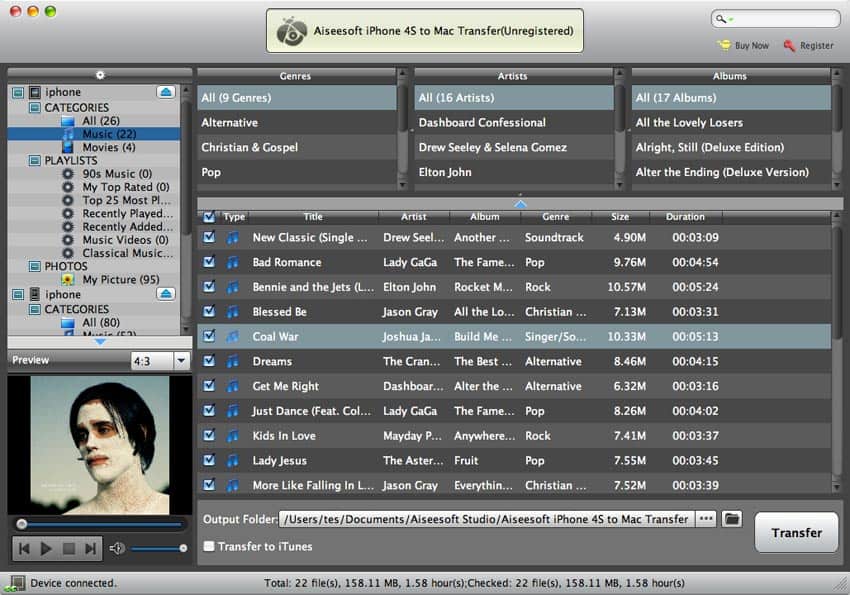Collapse the PHOTOS tree node
Screen dimensions: 850x595
pos(34,266)
